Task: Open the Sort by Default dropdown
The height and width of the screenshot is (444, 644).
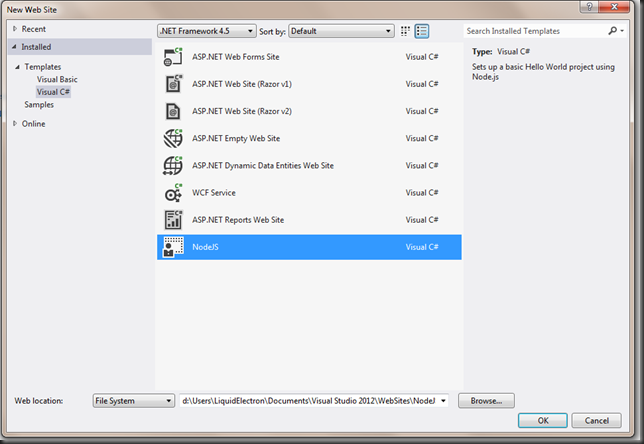Action: coord(340,31)
